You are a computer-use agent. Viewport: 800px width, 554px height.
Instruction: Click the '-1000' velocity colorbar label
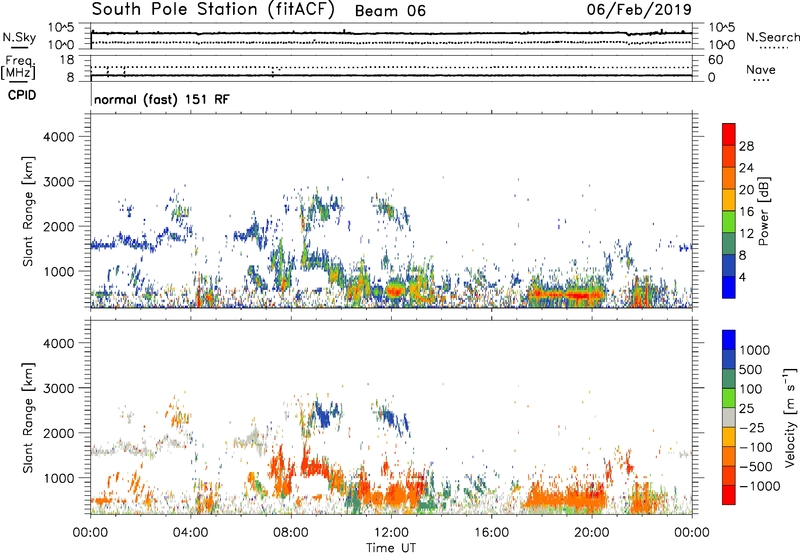point(760,486)
